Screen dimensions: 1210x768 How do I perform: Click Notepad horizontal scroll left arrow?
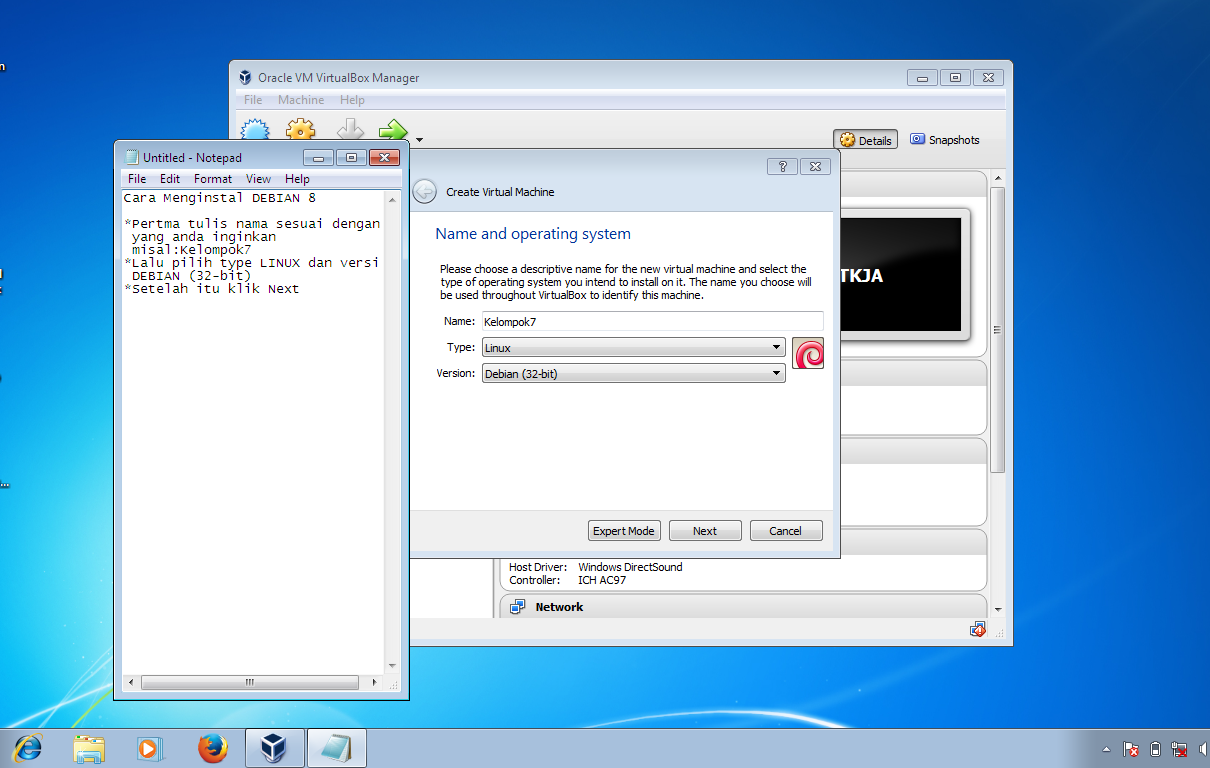coord(131,682)
